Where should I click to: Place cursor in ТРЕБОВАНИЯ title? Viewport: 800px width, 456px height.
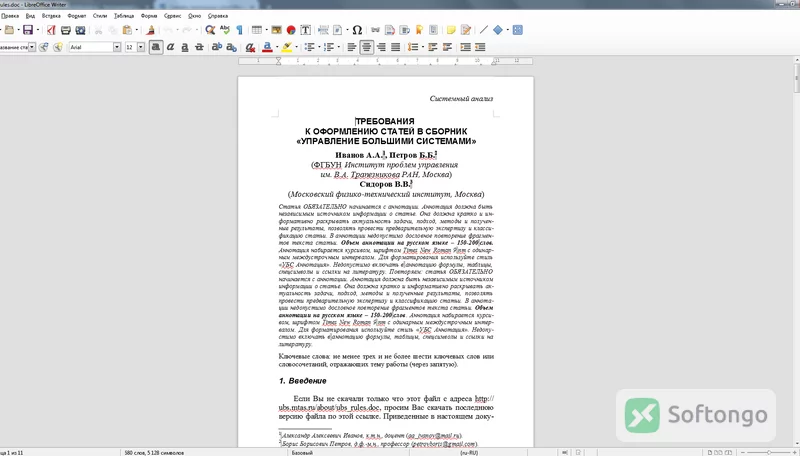(385, 121)
